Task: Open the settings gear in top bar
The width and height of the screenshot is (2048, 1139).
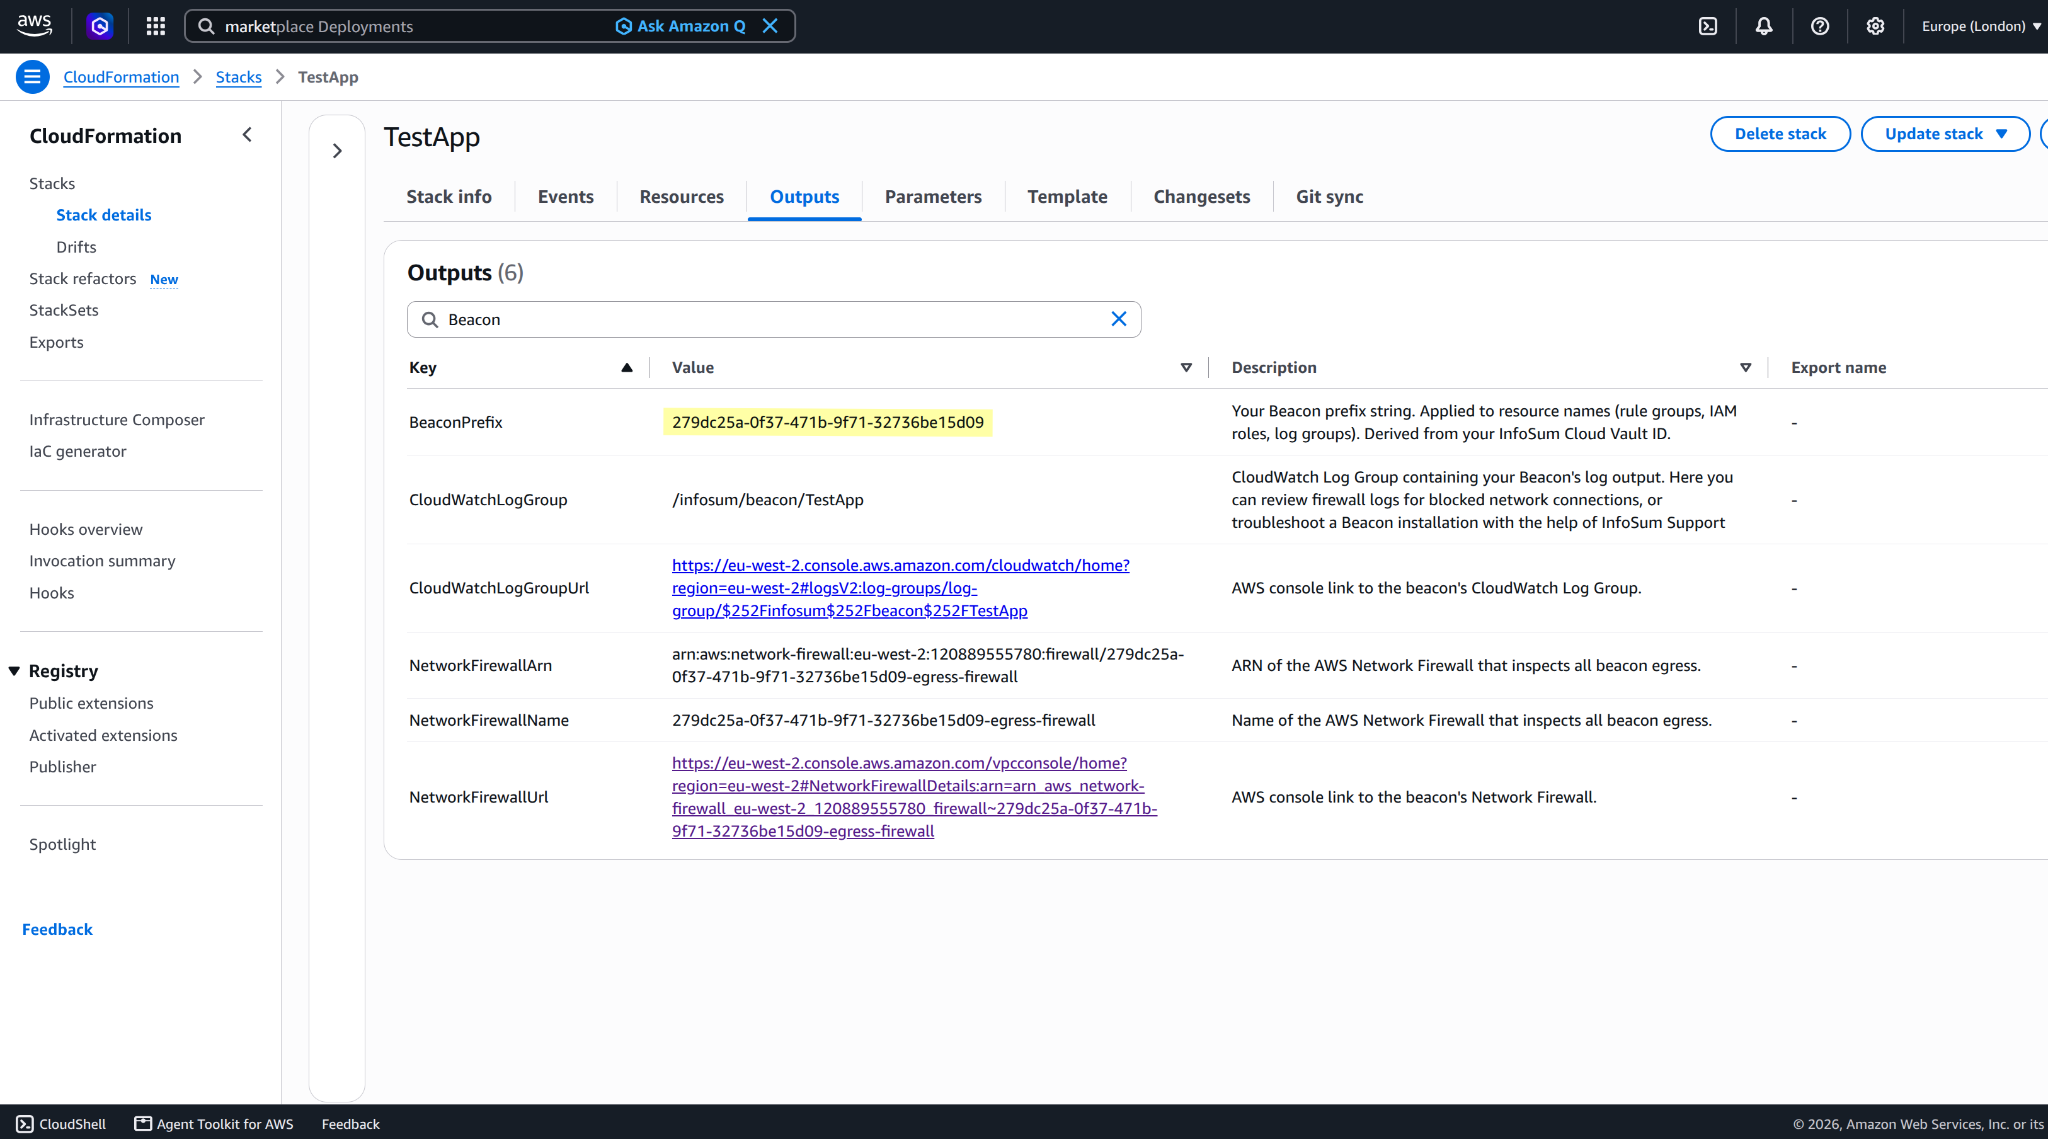Action: [x=1875, y=26]
